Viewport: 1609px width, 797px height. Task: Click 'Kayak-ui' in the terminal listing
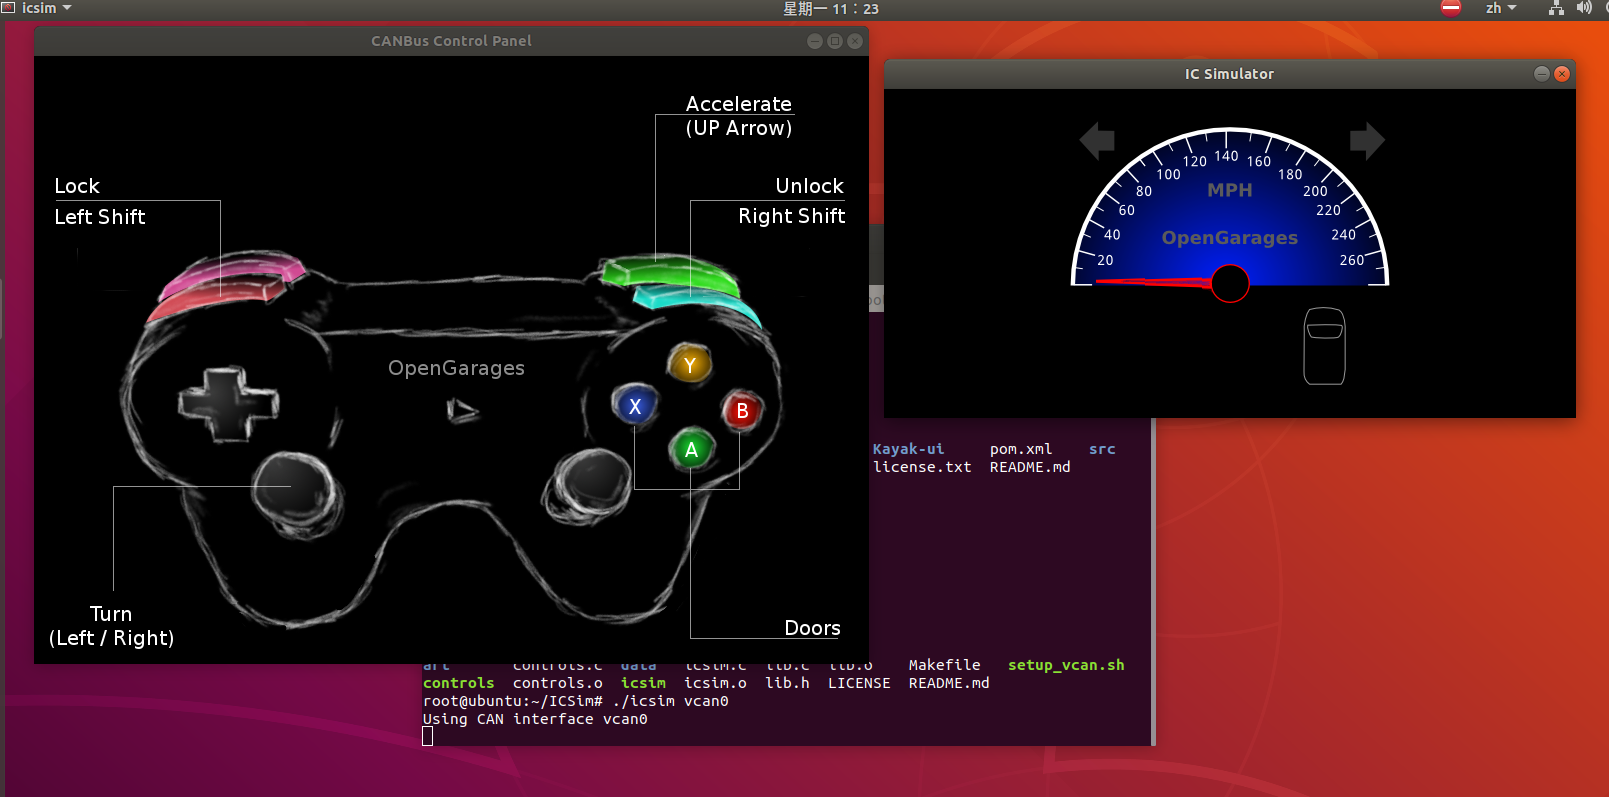pyautogui.click(x=908, y=449)
